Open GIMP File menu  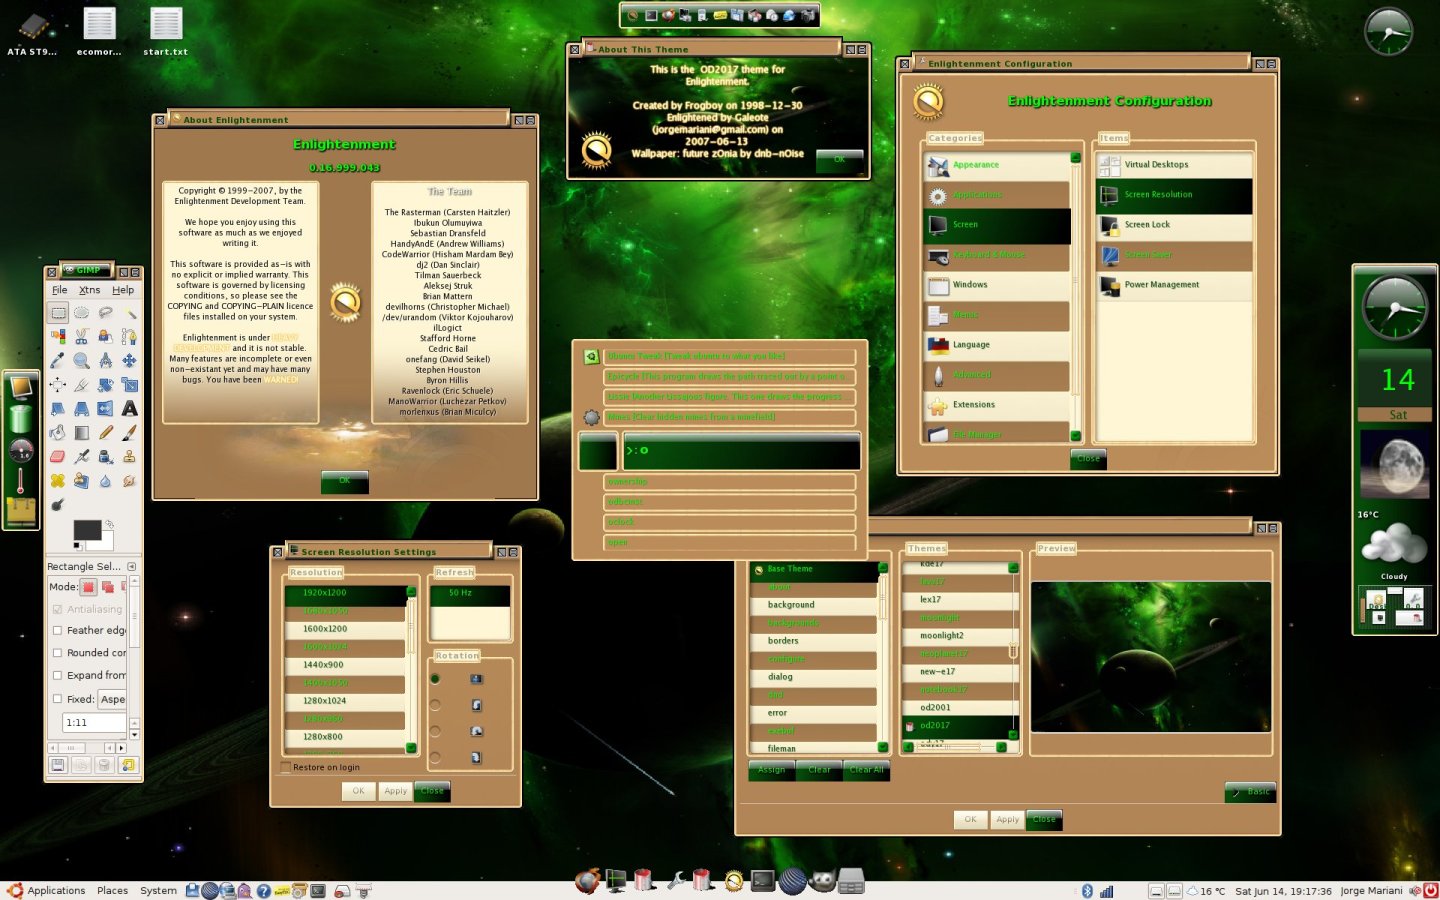coord(60,290)
